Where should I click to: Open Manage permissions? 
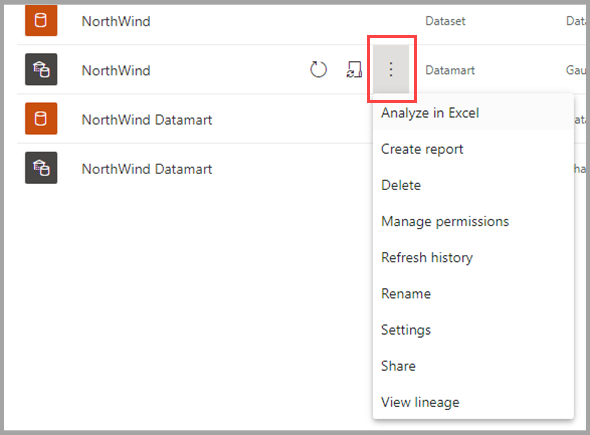tap(473, 221)
